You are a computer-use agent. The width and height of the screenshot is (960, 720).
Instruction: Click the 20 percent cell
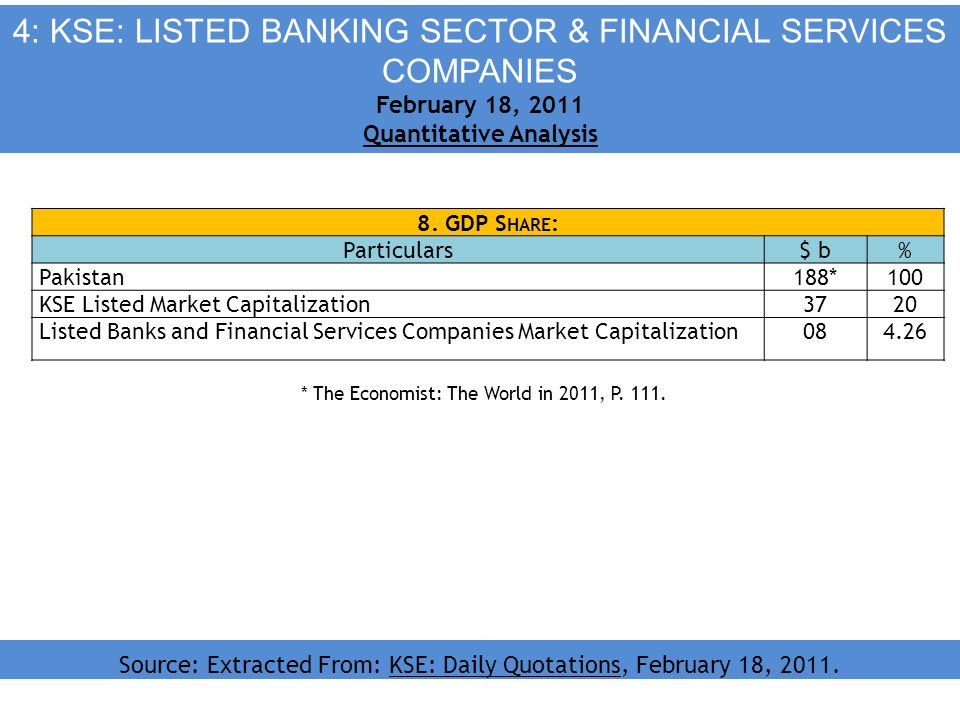tap(905, 304)
